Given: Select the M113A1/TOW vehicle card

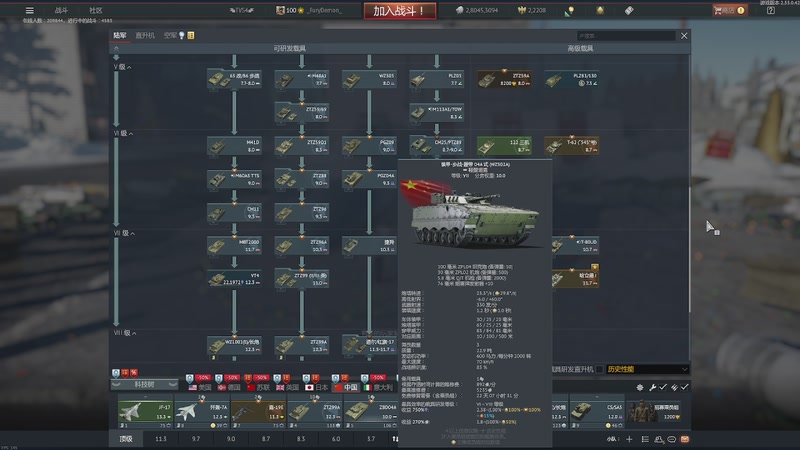Looking at the screenshot, I should point(436,112).
